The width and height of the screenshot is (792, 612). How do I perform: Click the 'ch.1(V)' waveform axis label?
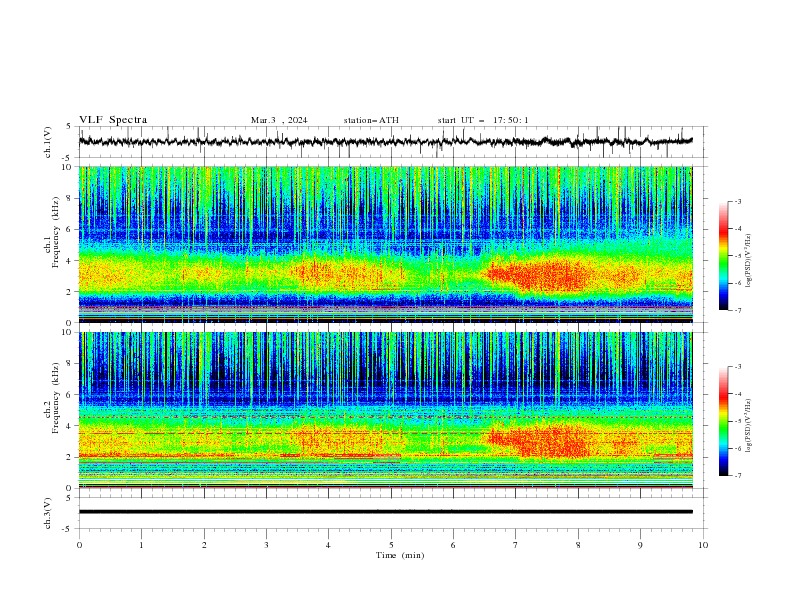48,142
